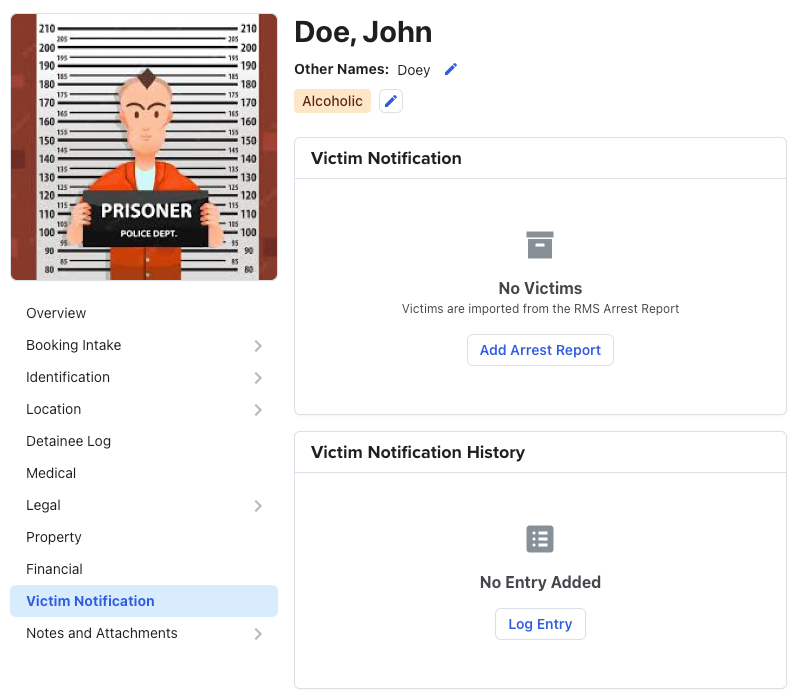Viewport: 797px width, 699px height.
Task: Click the No Victims archive box icon
Action: pyautogui.click(x=540, y=245)
